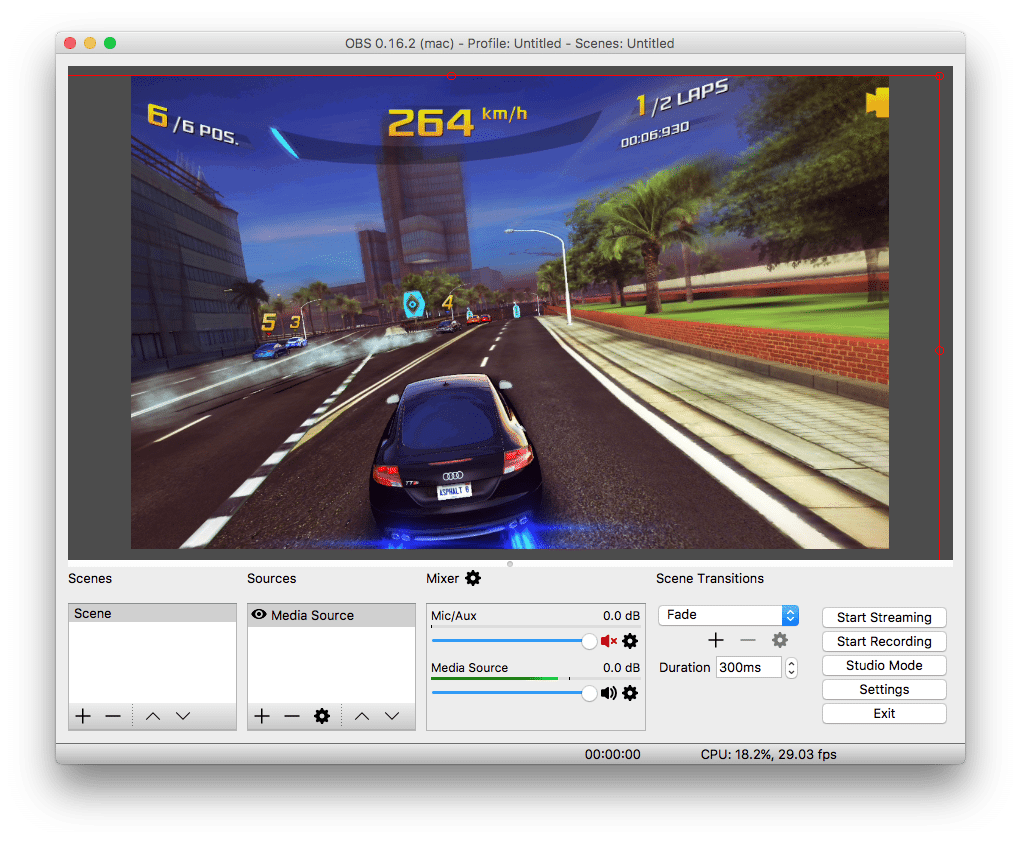1021x844 pixels.
Task: Click the OBS window title text
Action: pos(510,44)
